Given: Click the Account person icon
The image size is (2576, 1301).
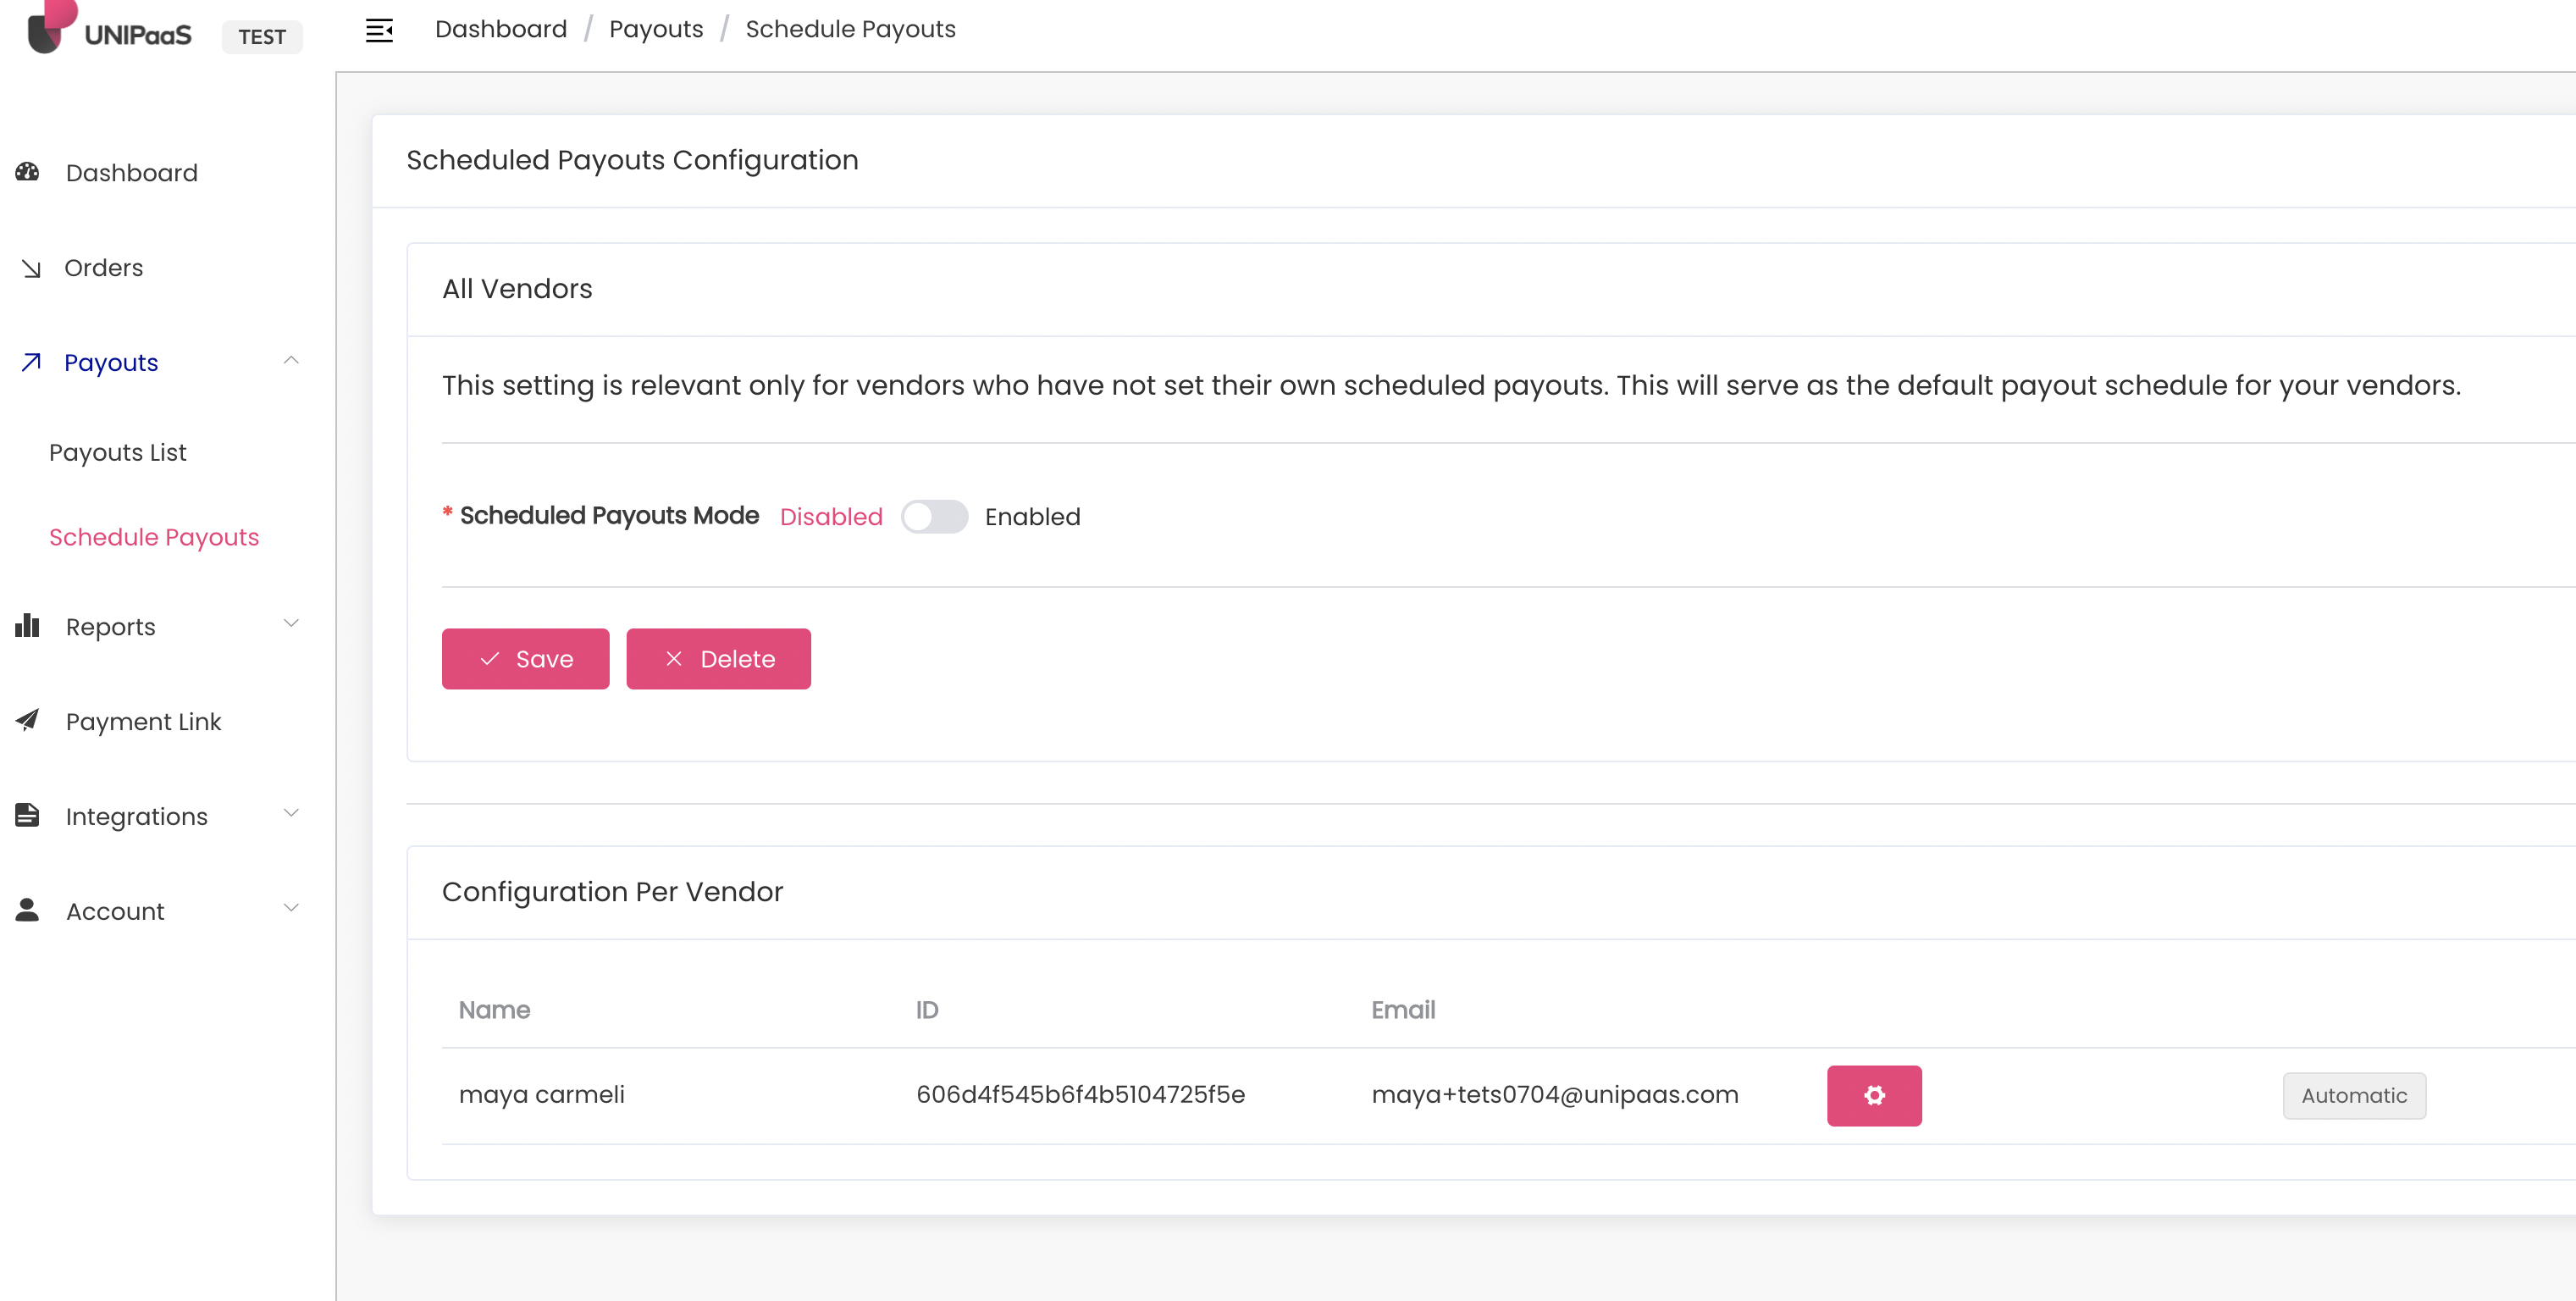Looking at the screenshot, I should coord(27,910).
